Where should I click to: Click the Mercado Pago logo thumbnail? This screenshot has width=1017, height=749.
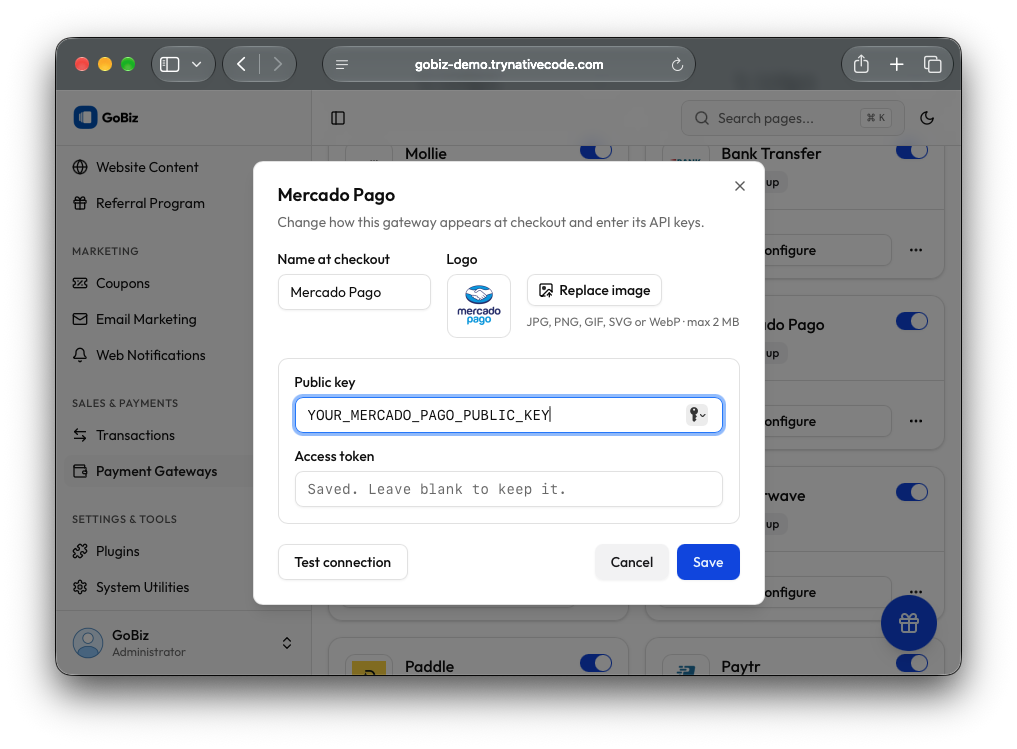click(x=479, y=306)
